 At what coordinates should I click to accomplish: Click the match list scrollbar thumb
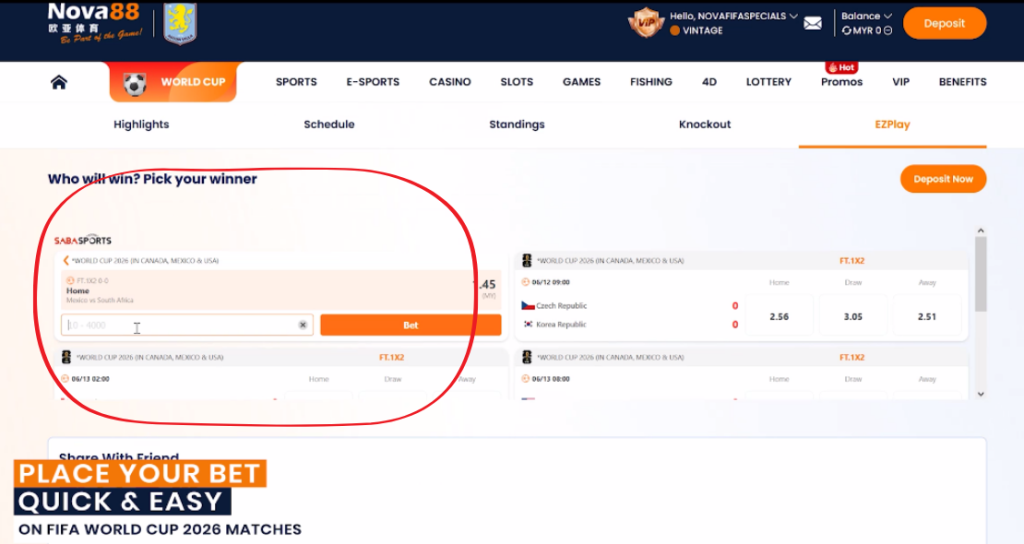click(980, 274)
